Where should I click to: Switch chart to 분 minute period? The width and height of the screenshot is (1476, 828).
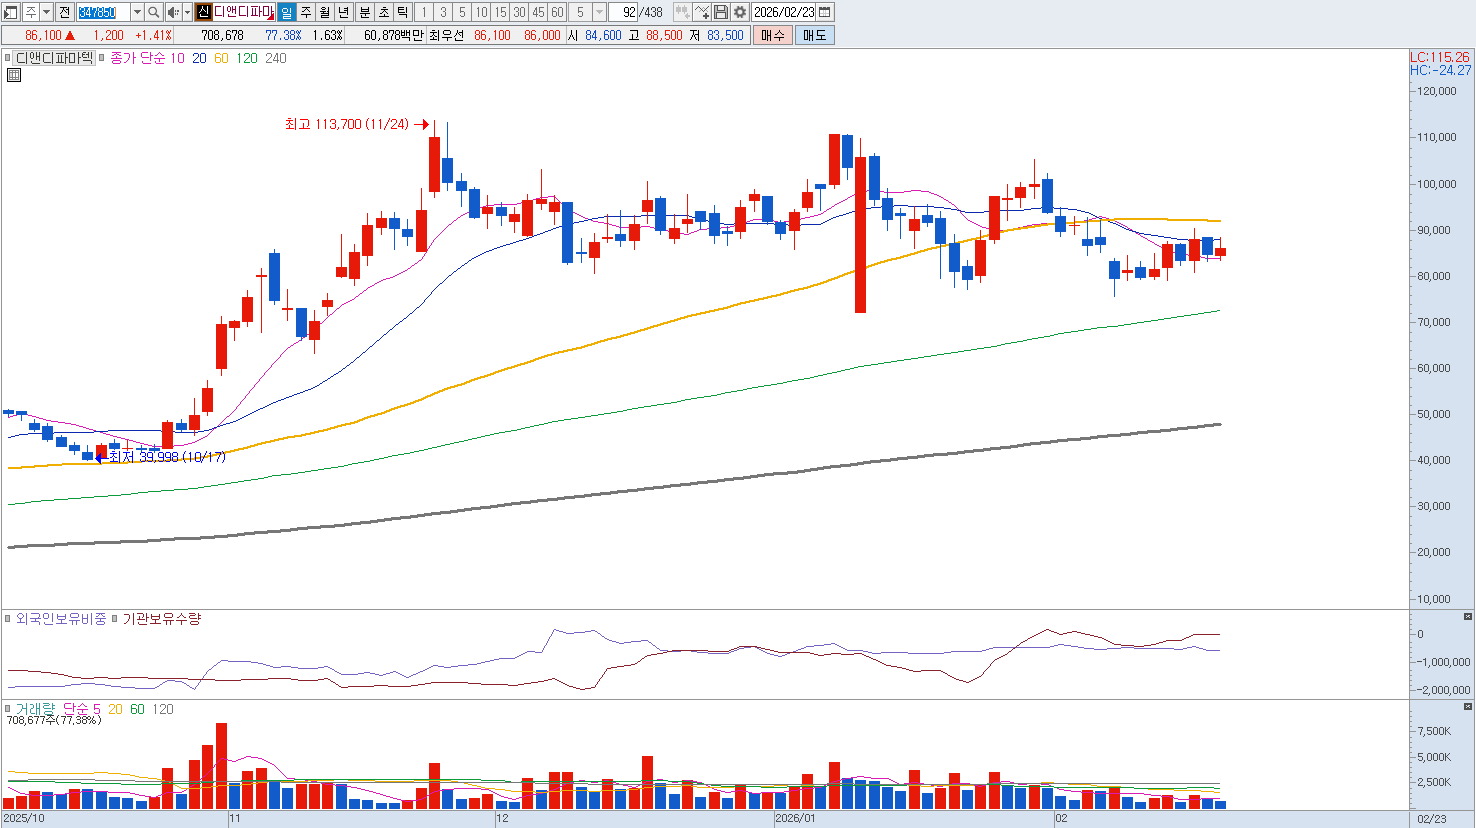[x=364, y=12]
